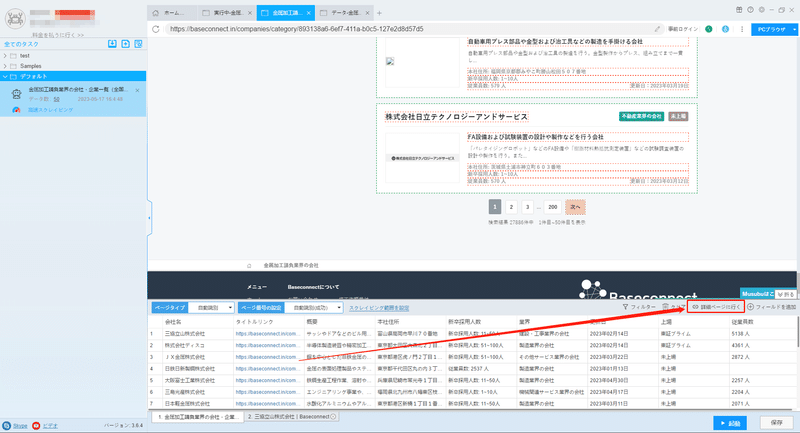Open settings gear in title bar
Image resolution: width=800 pixels, height=433 pixels.
(x=761, y=10)
